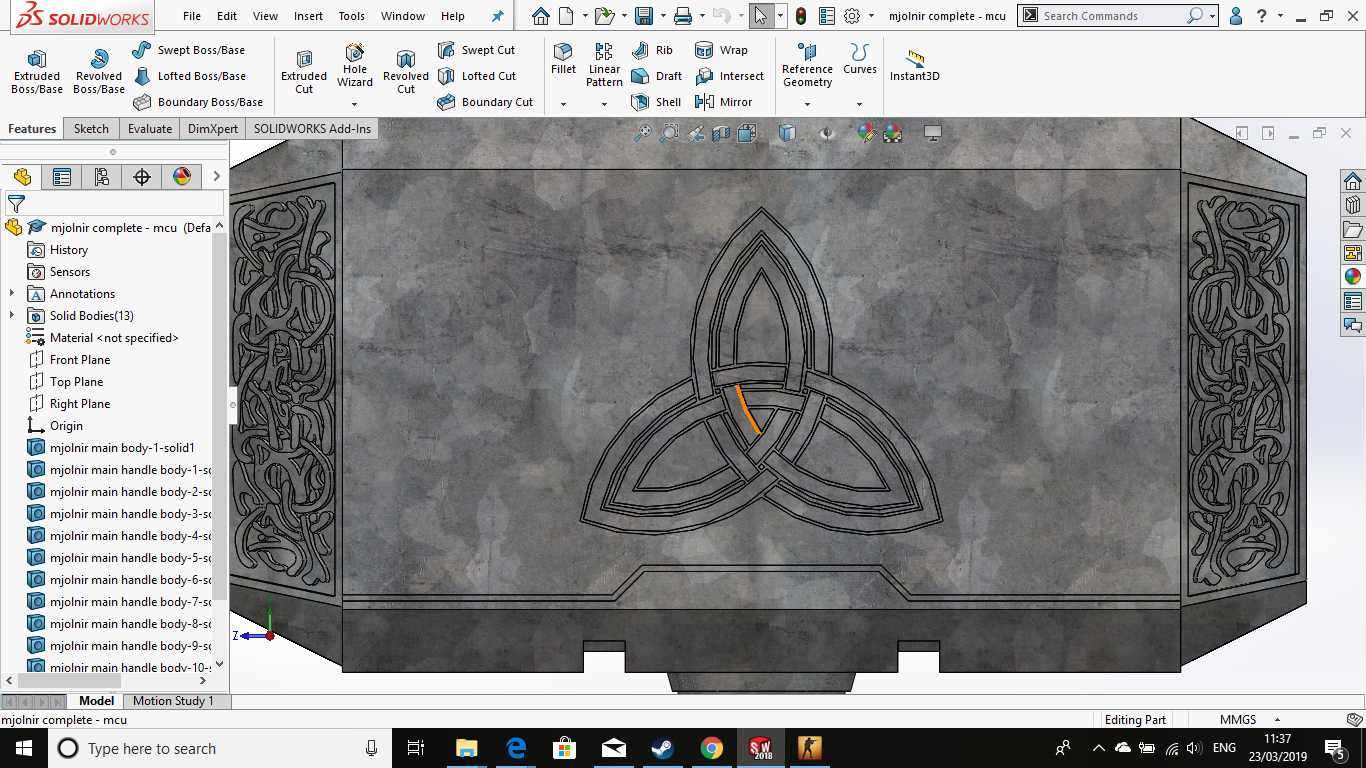Open the File menu
1366x768 pixels.
(192, 16)
